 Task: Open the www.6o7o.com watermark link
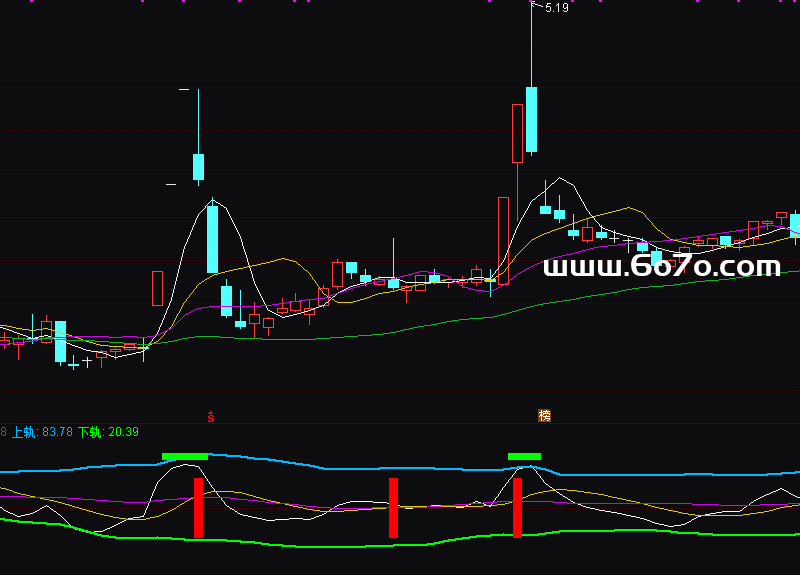(661, 266)
